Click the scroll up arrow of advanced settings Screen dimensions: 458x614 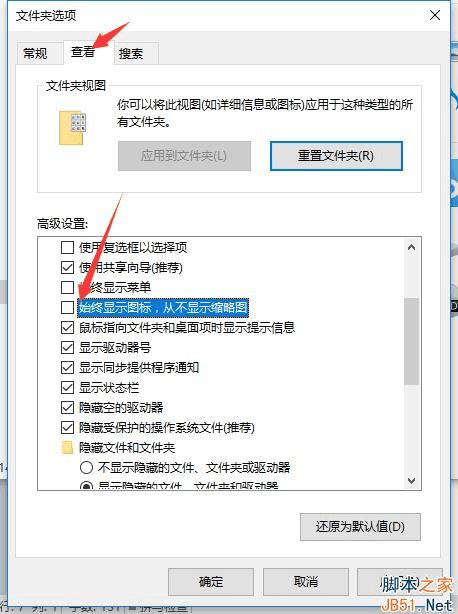point(411,247)
